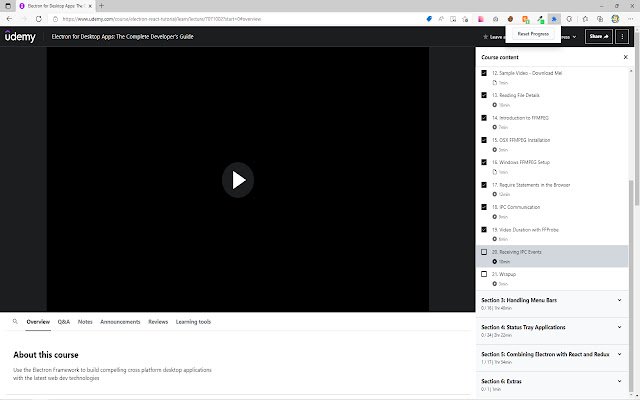640x400 pixels.
Task: Open the tab actions menu icon at the top left
Action: click(x=8, y=6)
